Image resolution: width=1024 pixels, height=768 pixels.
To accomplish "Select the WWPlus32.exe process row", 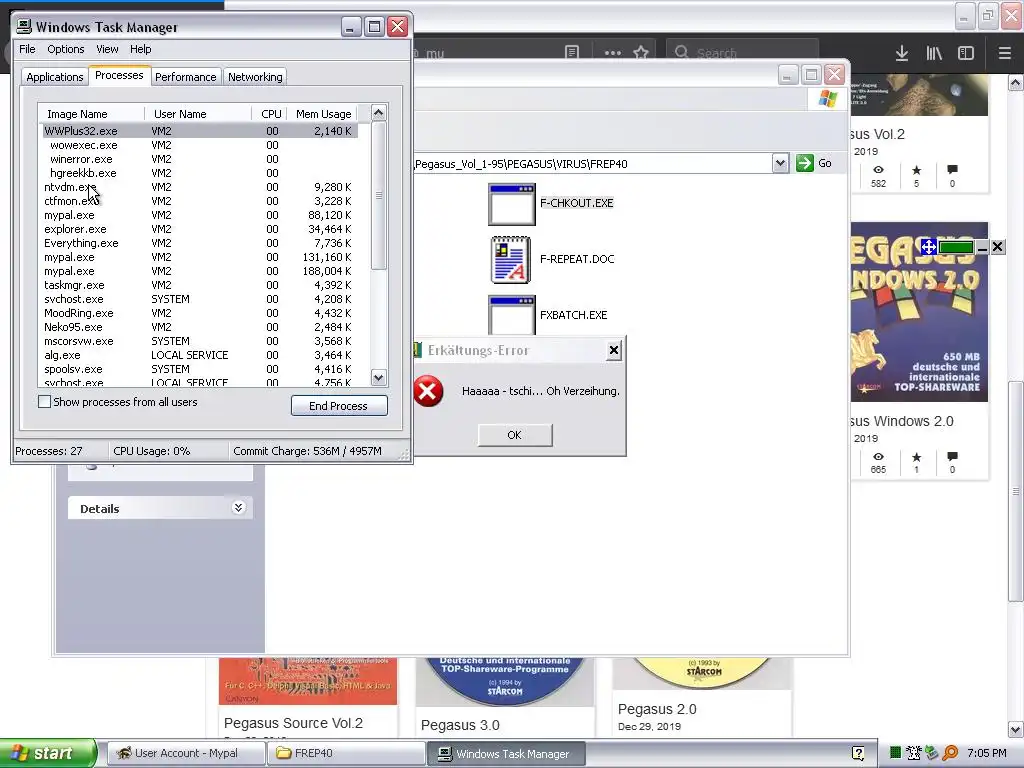I will pos(200,131).
